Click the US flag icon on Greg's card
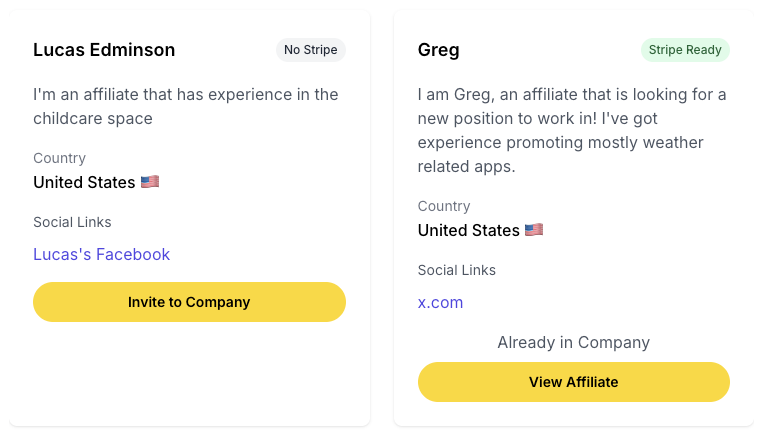 pos(534,230)
